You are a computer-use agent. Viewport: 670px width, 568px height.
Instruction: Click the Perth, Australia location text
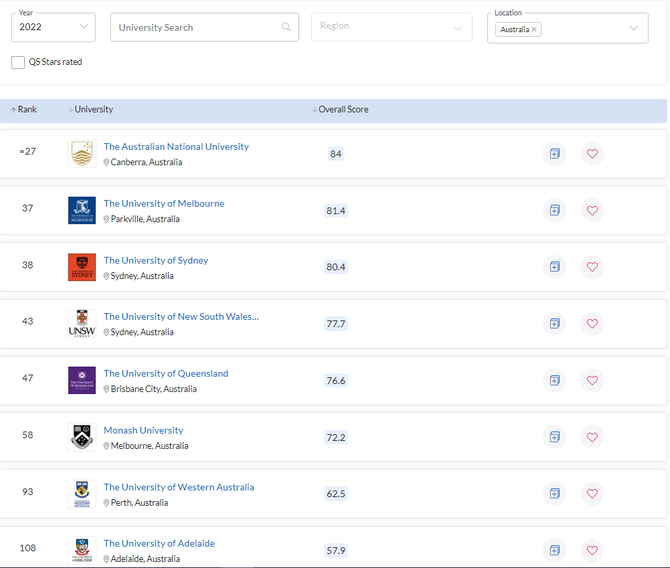139,503
